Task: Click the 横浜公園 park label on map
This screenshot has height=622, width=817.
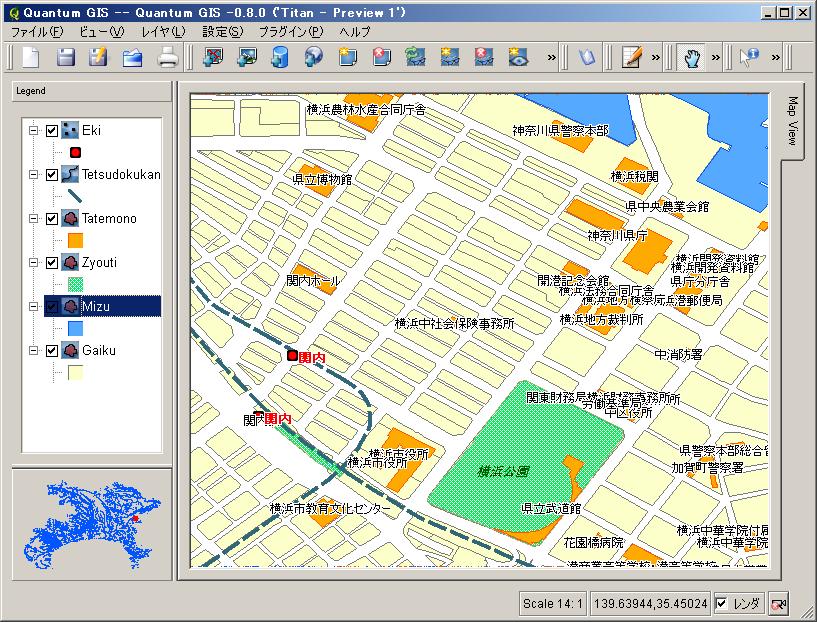Action: (503, 471)
